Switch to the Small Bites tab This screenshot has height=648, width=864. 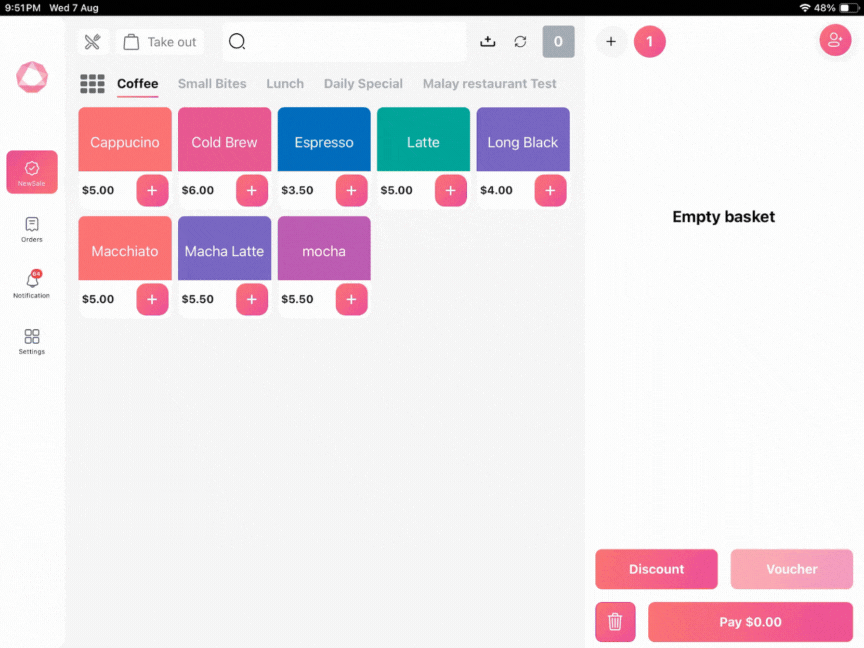(x=212, y=84)
